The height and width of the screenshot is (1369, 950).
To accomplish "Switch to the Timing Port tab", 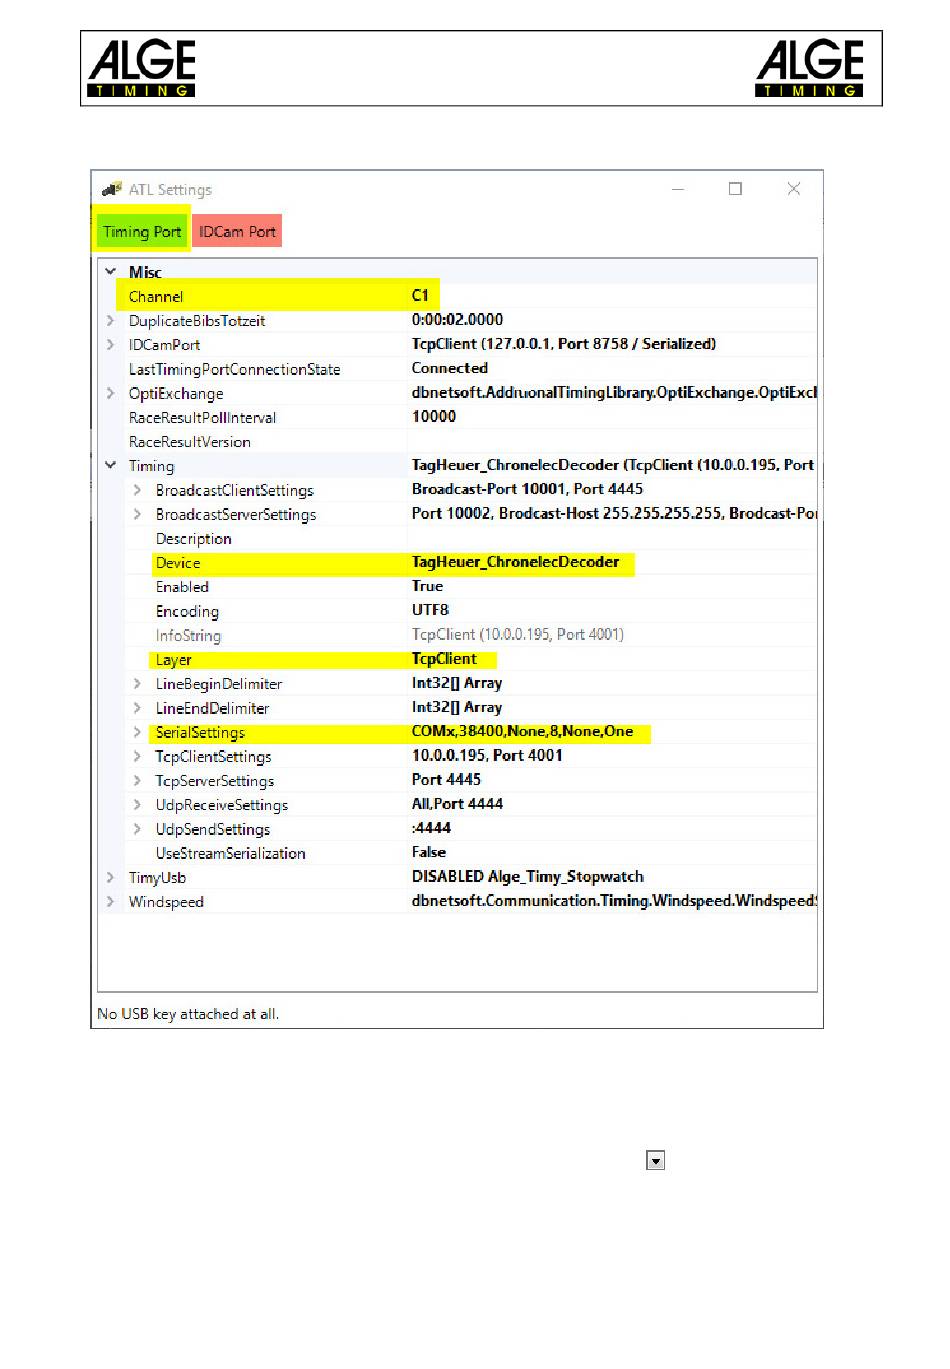I will point(141,231).
